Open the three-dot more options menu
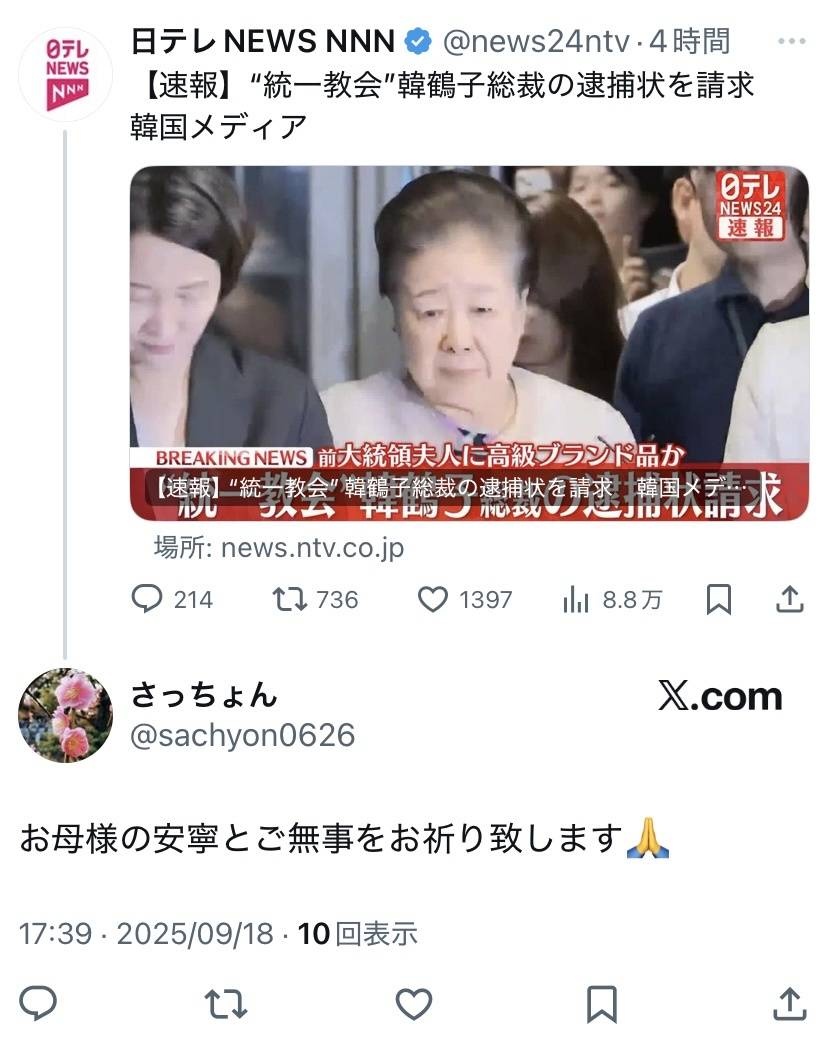This screenshot has height=1060, width=828. pos(792,42)
